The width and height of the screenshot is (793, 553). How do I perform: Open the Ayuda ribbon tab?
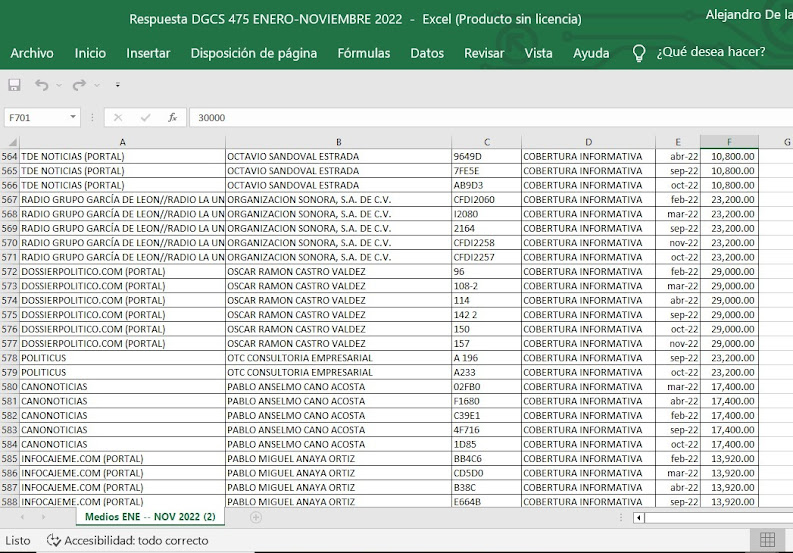pyautogui.click(x=591, y=53)
